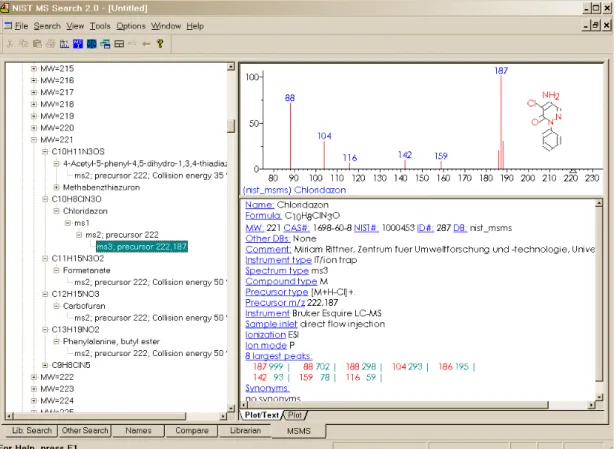Click the CAS#: field link
The height and width of the screenshot is (449, 616).
pyautogui.click(x=297, y=228)
